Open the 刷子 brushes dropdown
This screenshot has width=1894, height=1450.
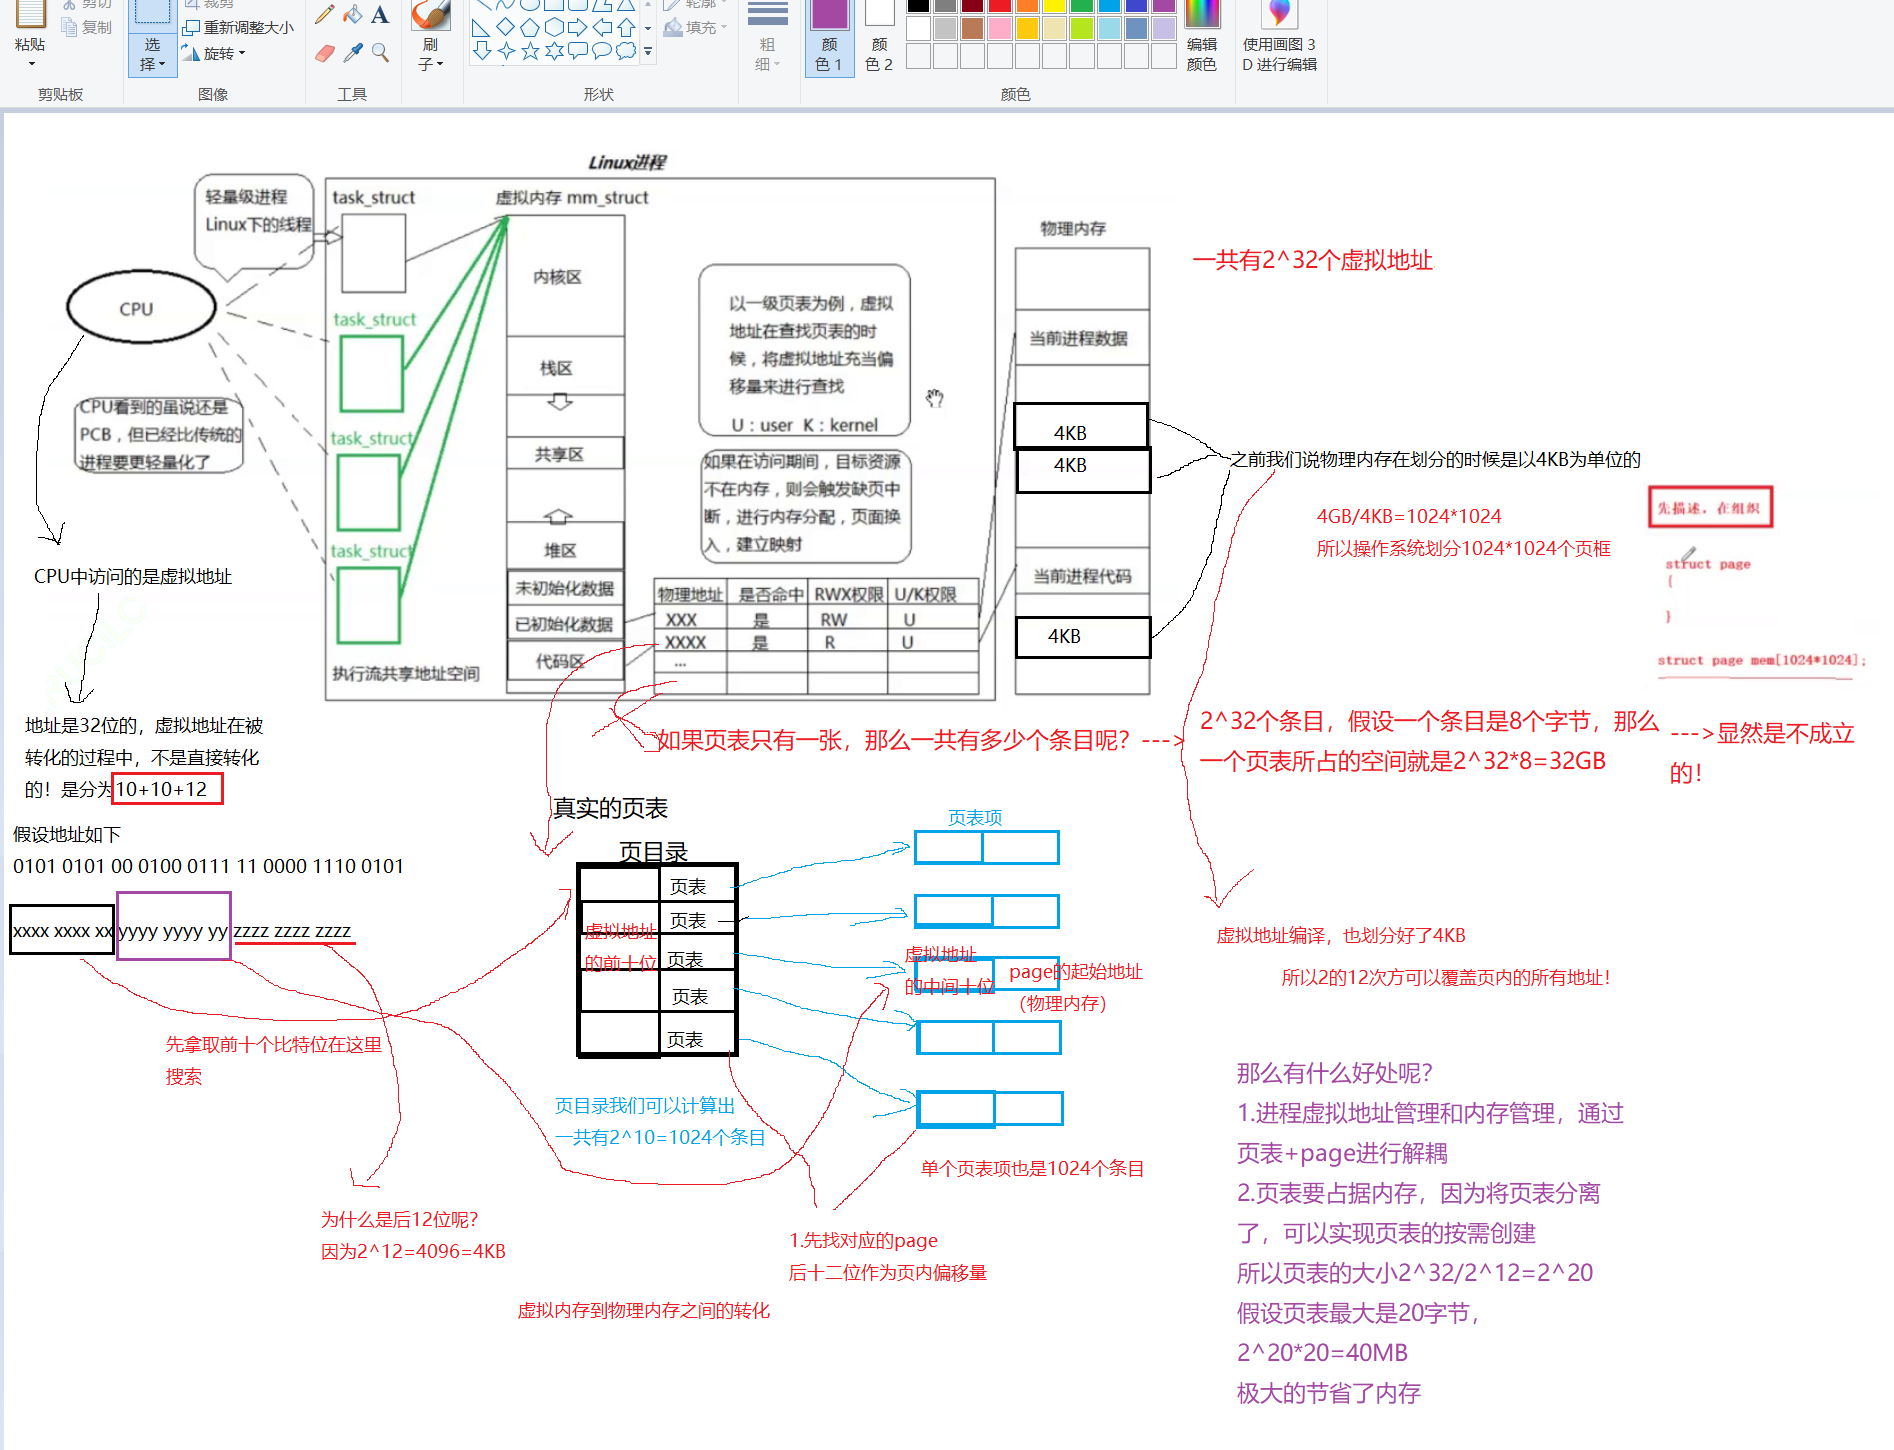pos(431,55)
